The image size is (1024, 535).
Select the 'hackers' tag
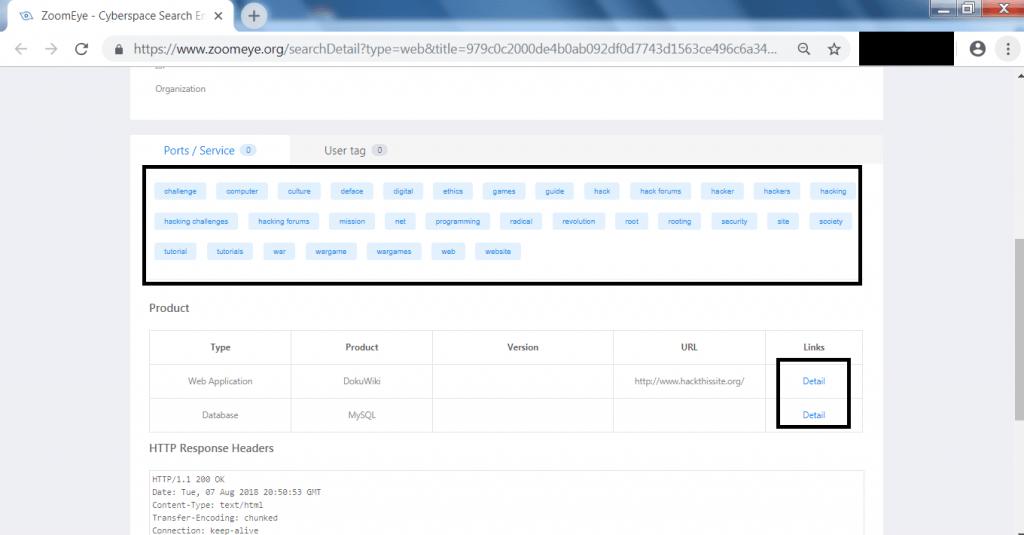pyautogui.click(x=776, y=191)
